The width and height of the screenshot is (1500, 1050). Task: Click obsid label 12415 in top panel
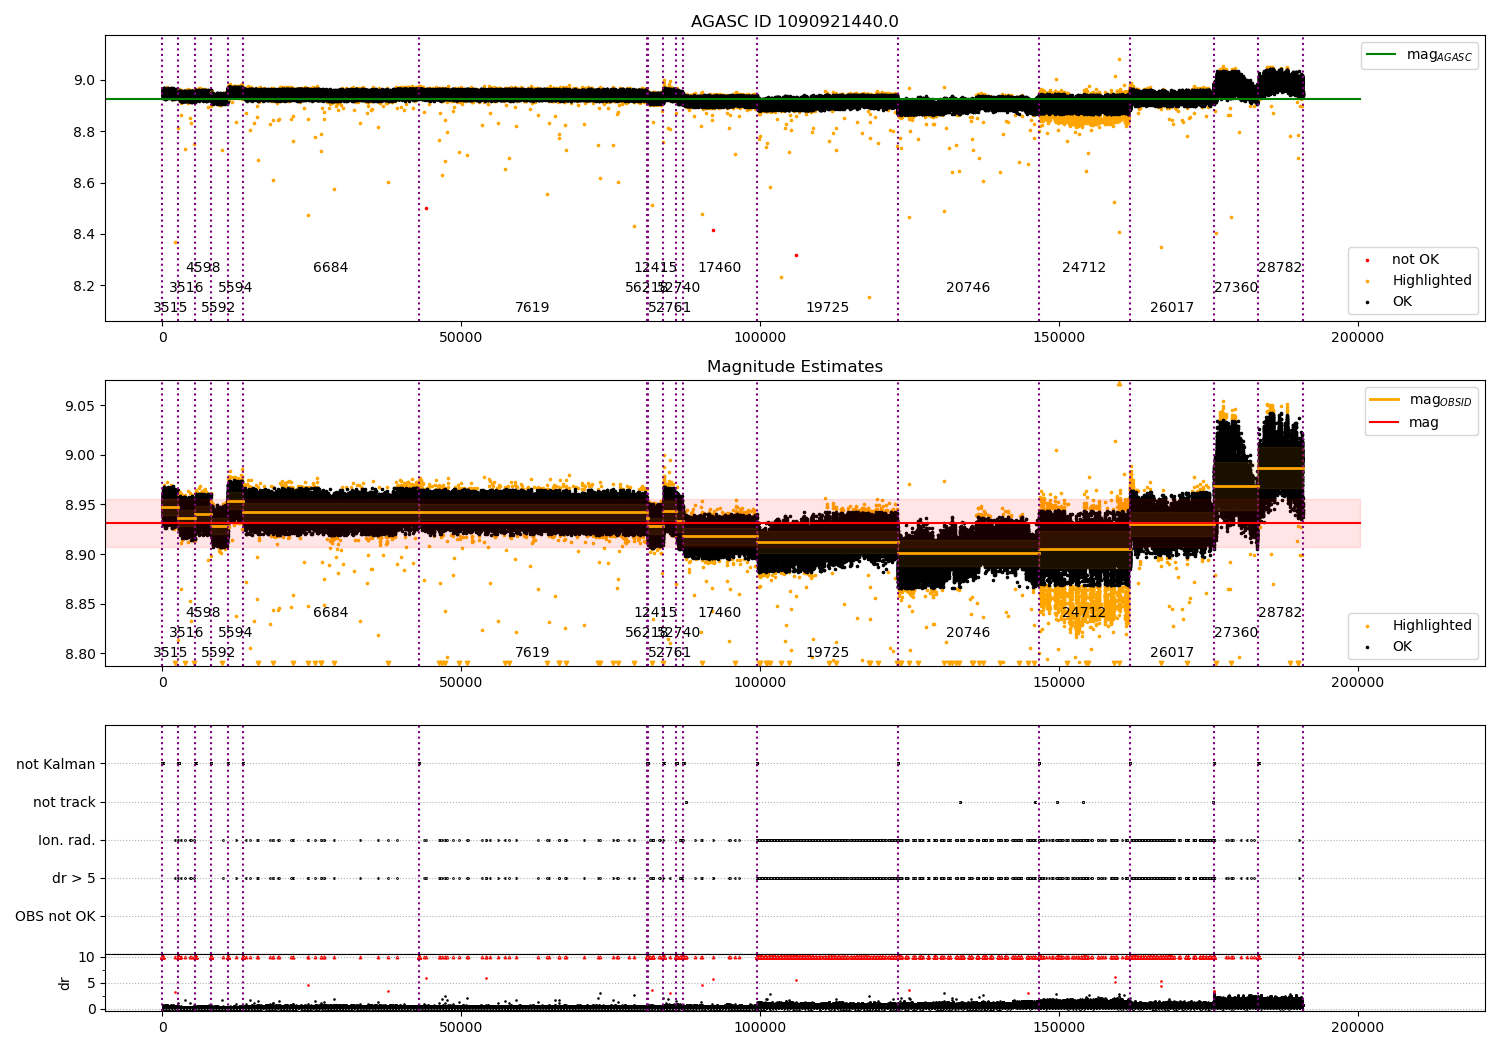[656, 268]
